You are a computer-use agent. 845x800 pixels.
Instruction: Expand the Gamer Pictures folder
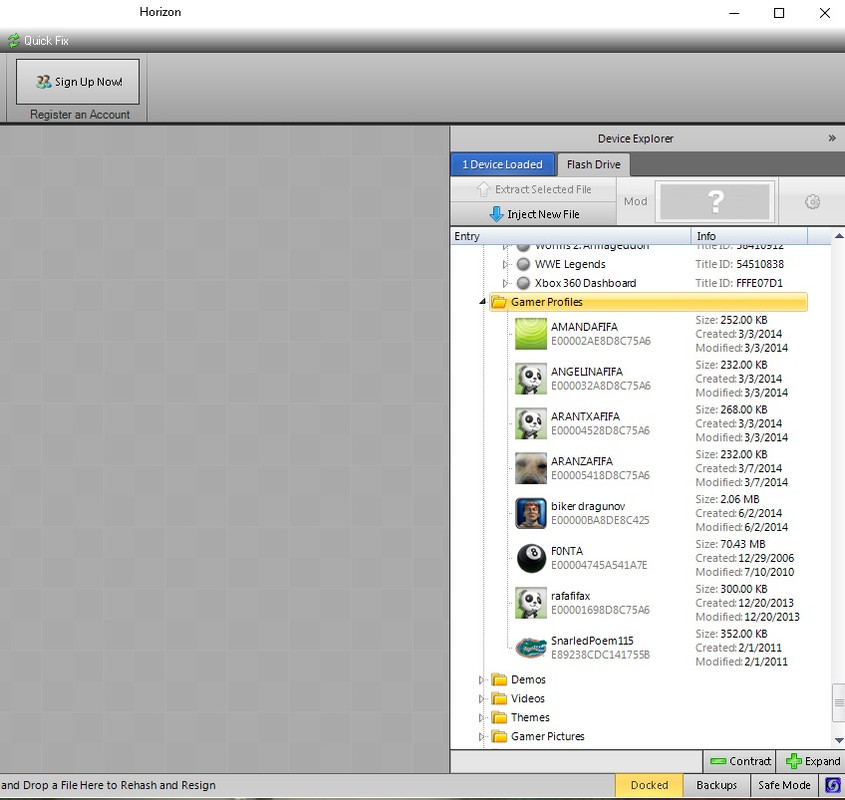482,736
